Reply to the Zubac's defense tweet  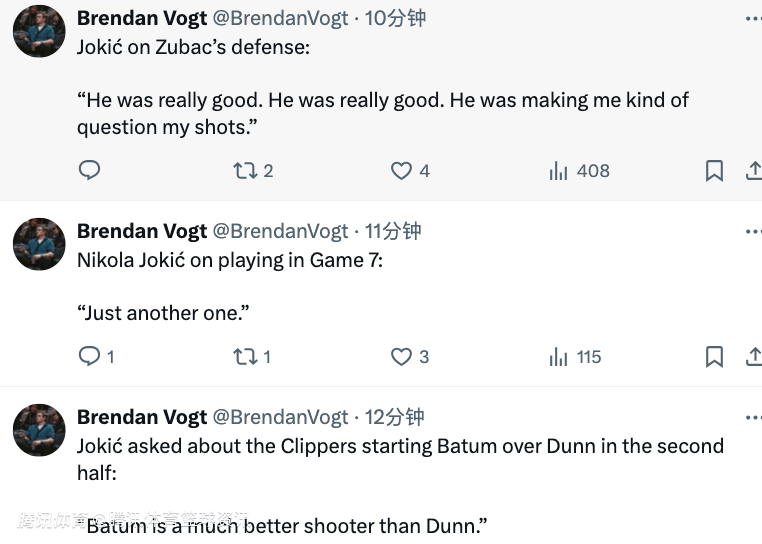pyautogui.click(x=90, y=170)
